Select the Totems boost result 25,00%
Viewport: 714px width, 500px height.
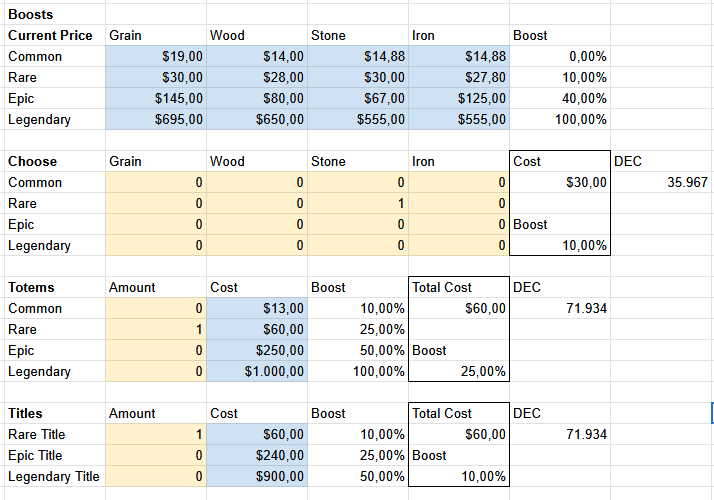pos(458,372)
